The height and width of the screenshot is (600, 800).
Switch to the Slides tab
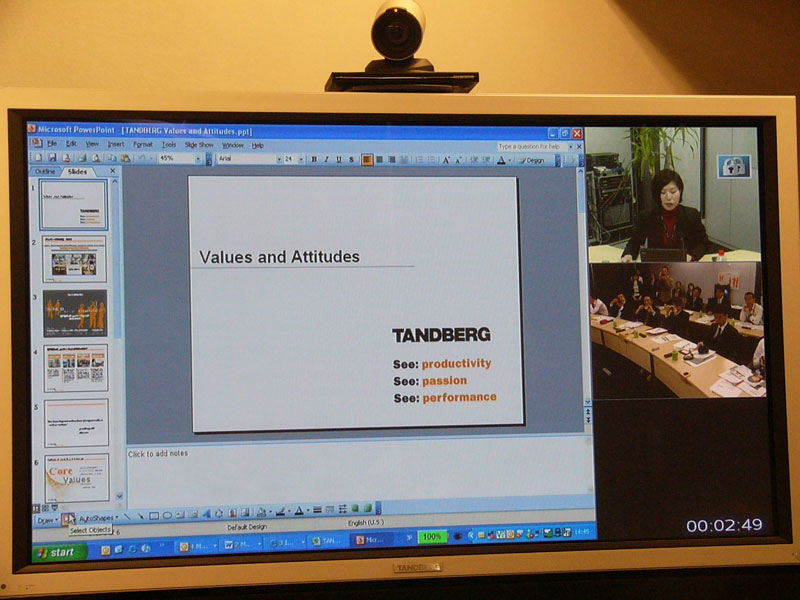[x=78, y=171]
